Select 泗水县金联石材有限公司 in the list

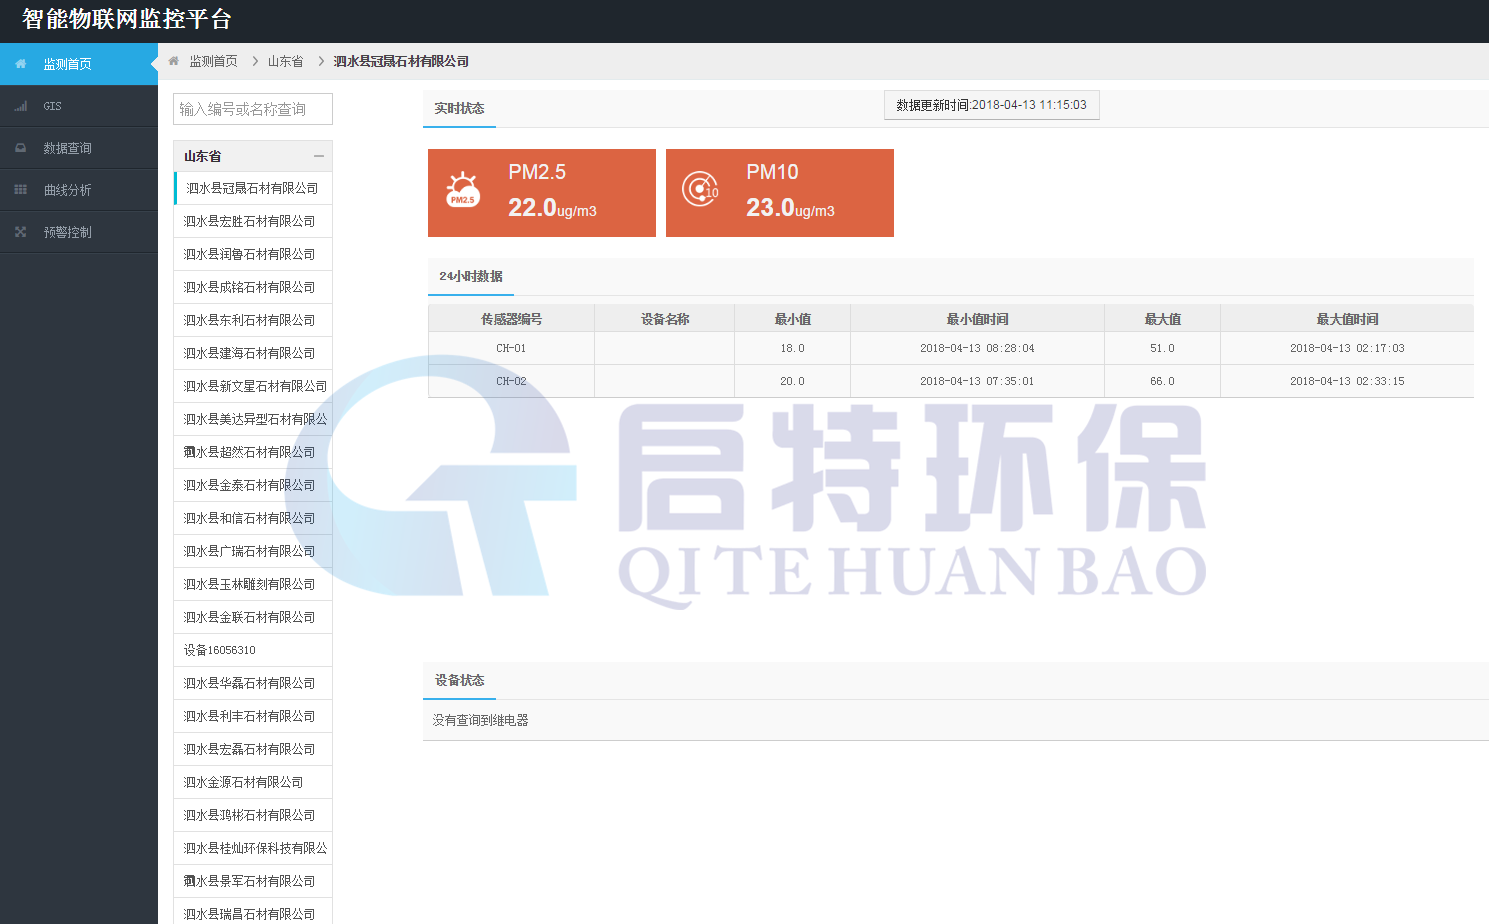[x=253, y=617]
